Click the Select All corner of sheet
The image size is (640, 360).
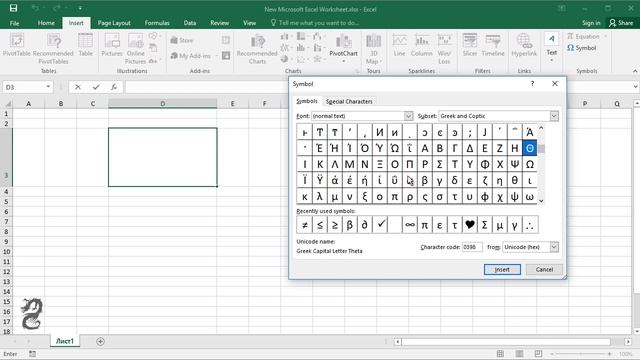tap(7, 104)
